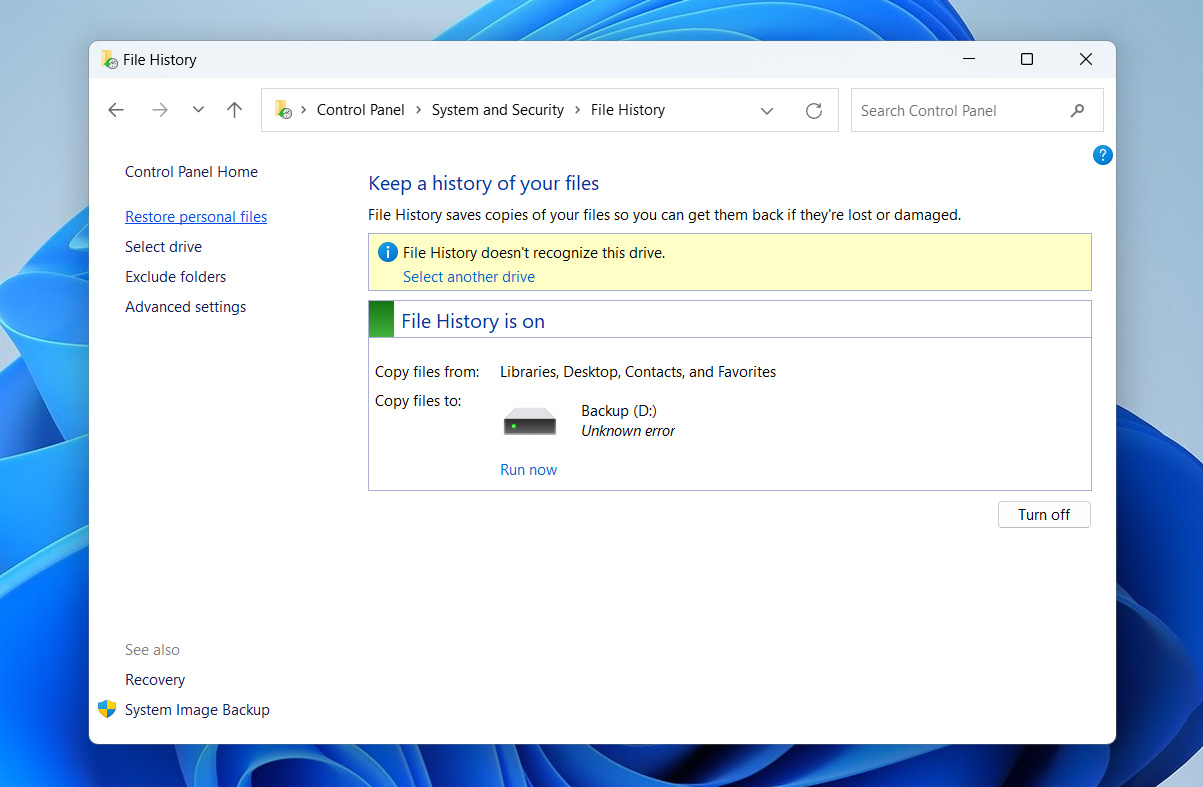Open System Image Backup link
Screen dimensions: 1203x787
click(197, 710)
